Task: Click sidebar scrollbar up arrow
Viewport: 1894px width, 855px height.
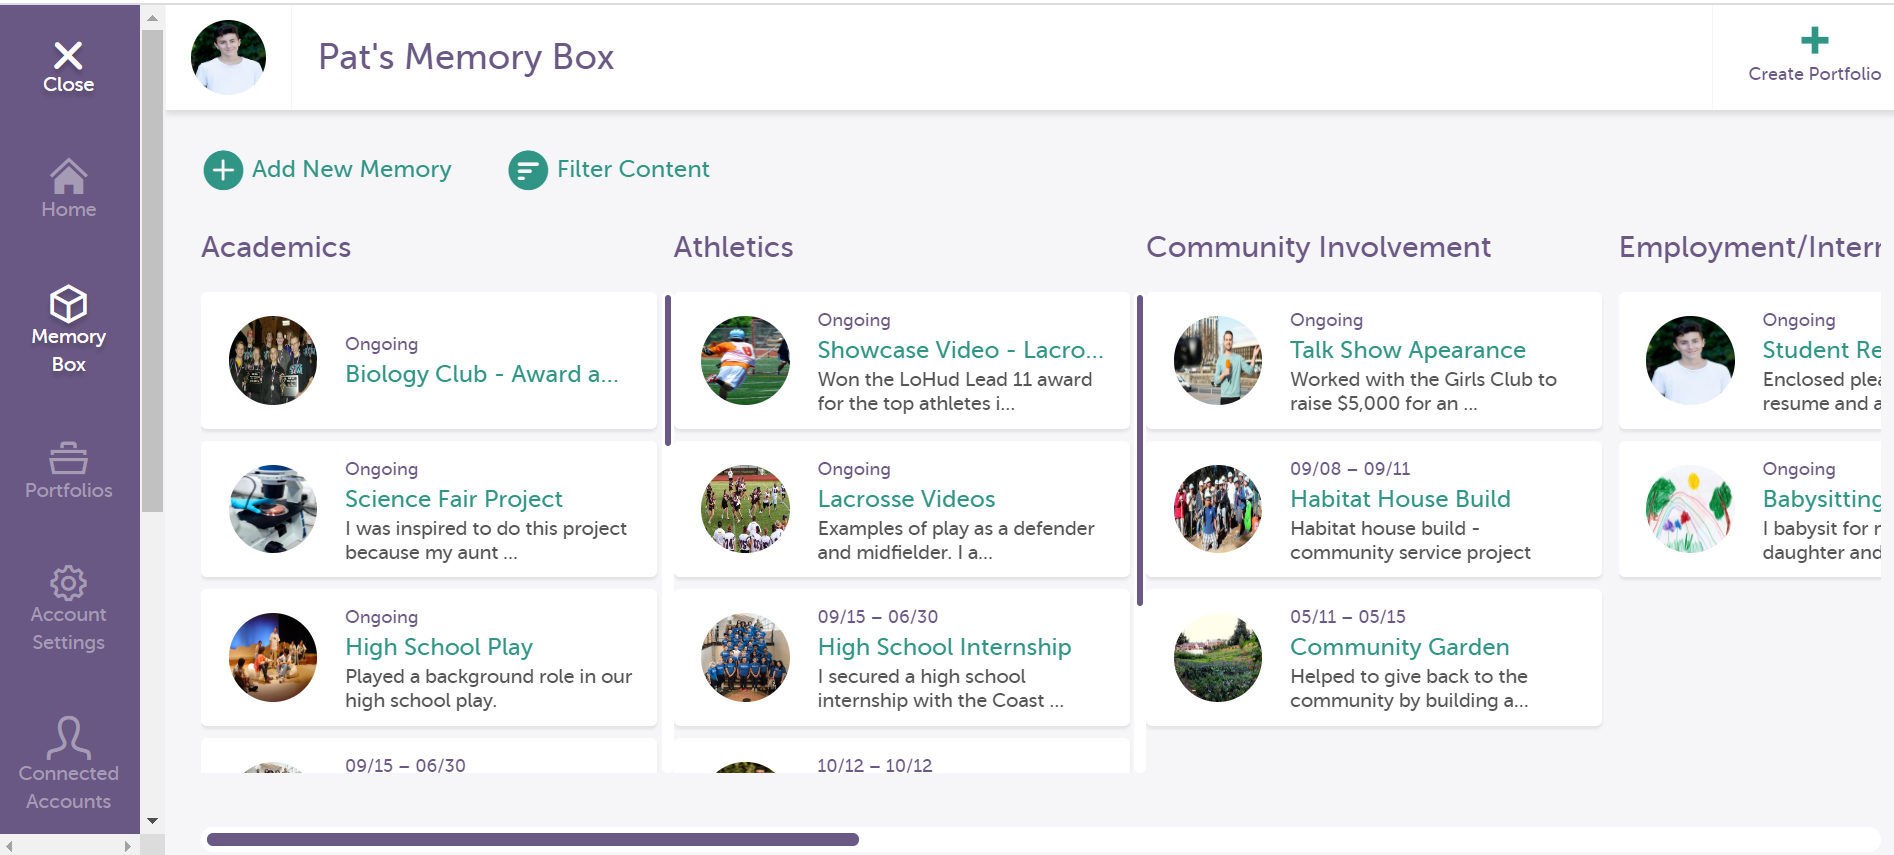Action: pos(152,18)
